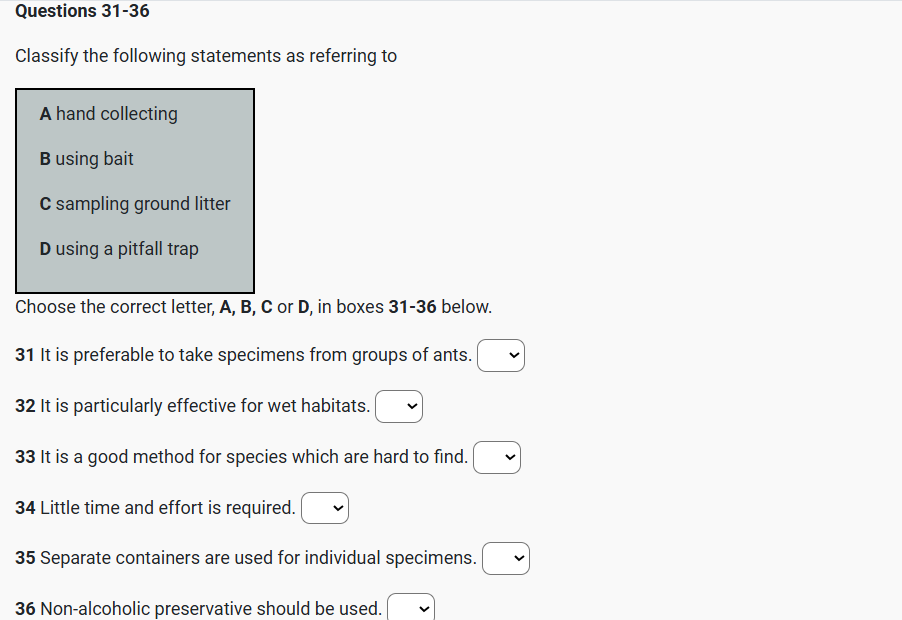Click the 'Classify the following statements' instruction
The image size is (902, 620).
(206, 56)
